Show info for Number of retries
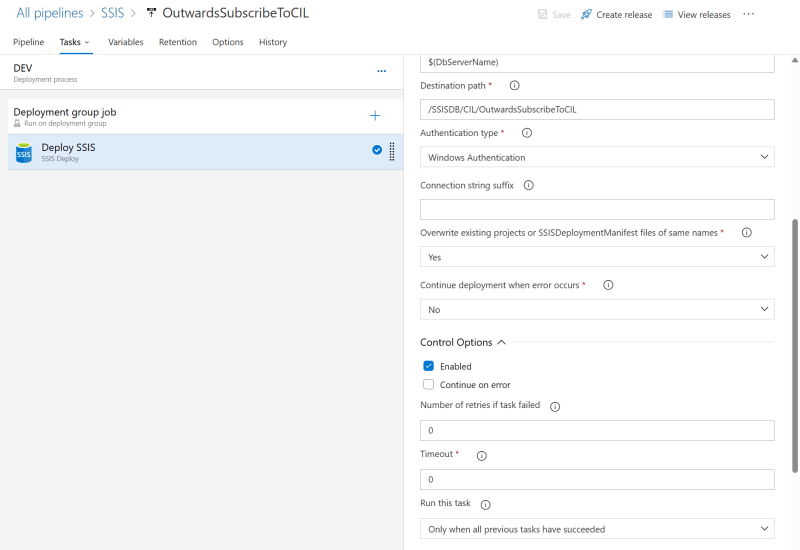 point(555,407)
